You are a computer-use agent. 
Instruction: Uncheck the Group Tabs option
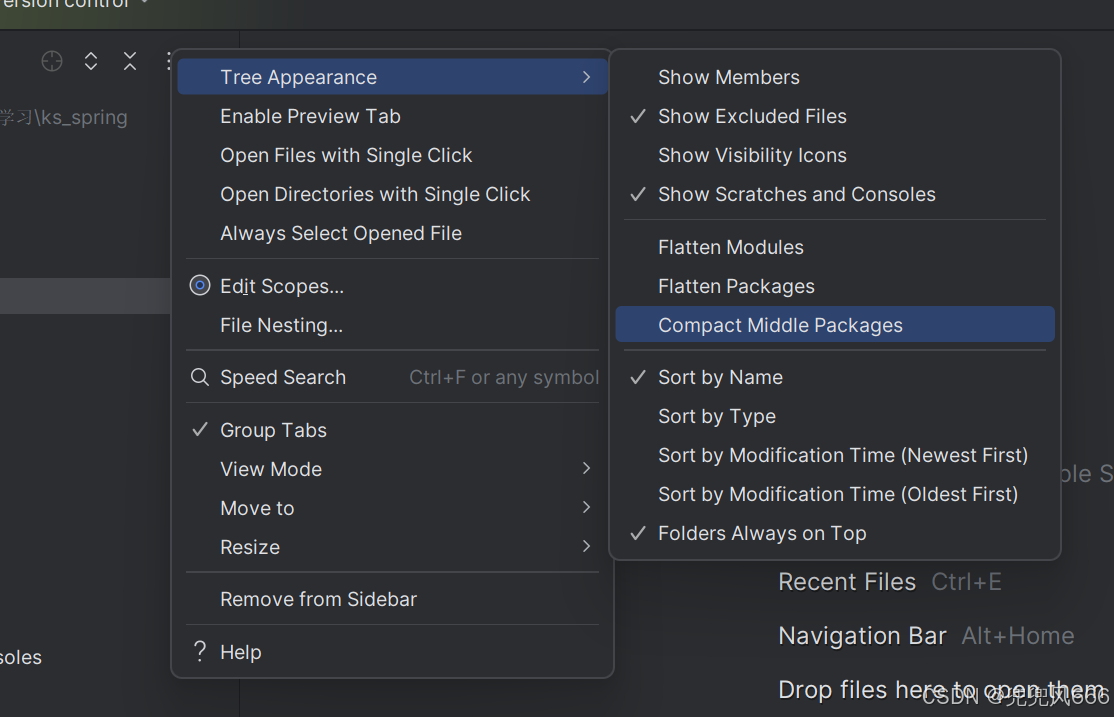(x=273, y=430)
